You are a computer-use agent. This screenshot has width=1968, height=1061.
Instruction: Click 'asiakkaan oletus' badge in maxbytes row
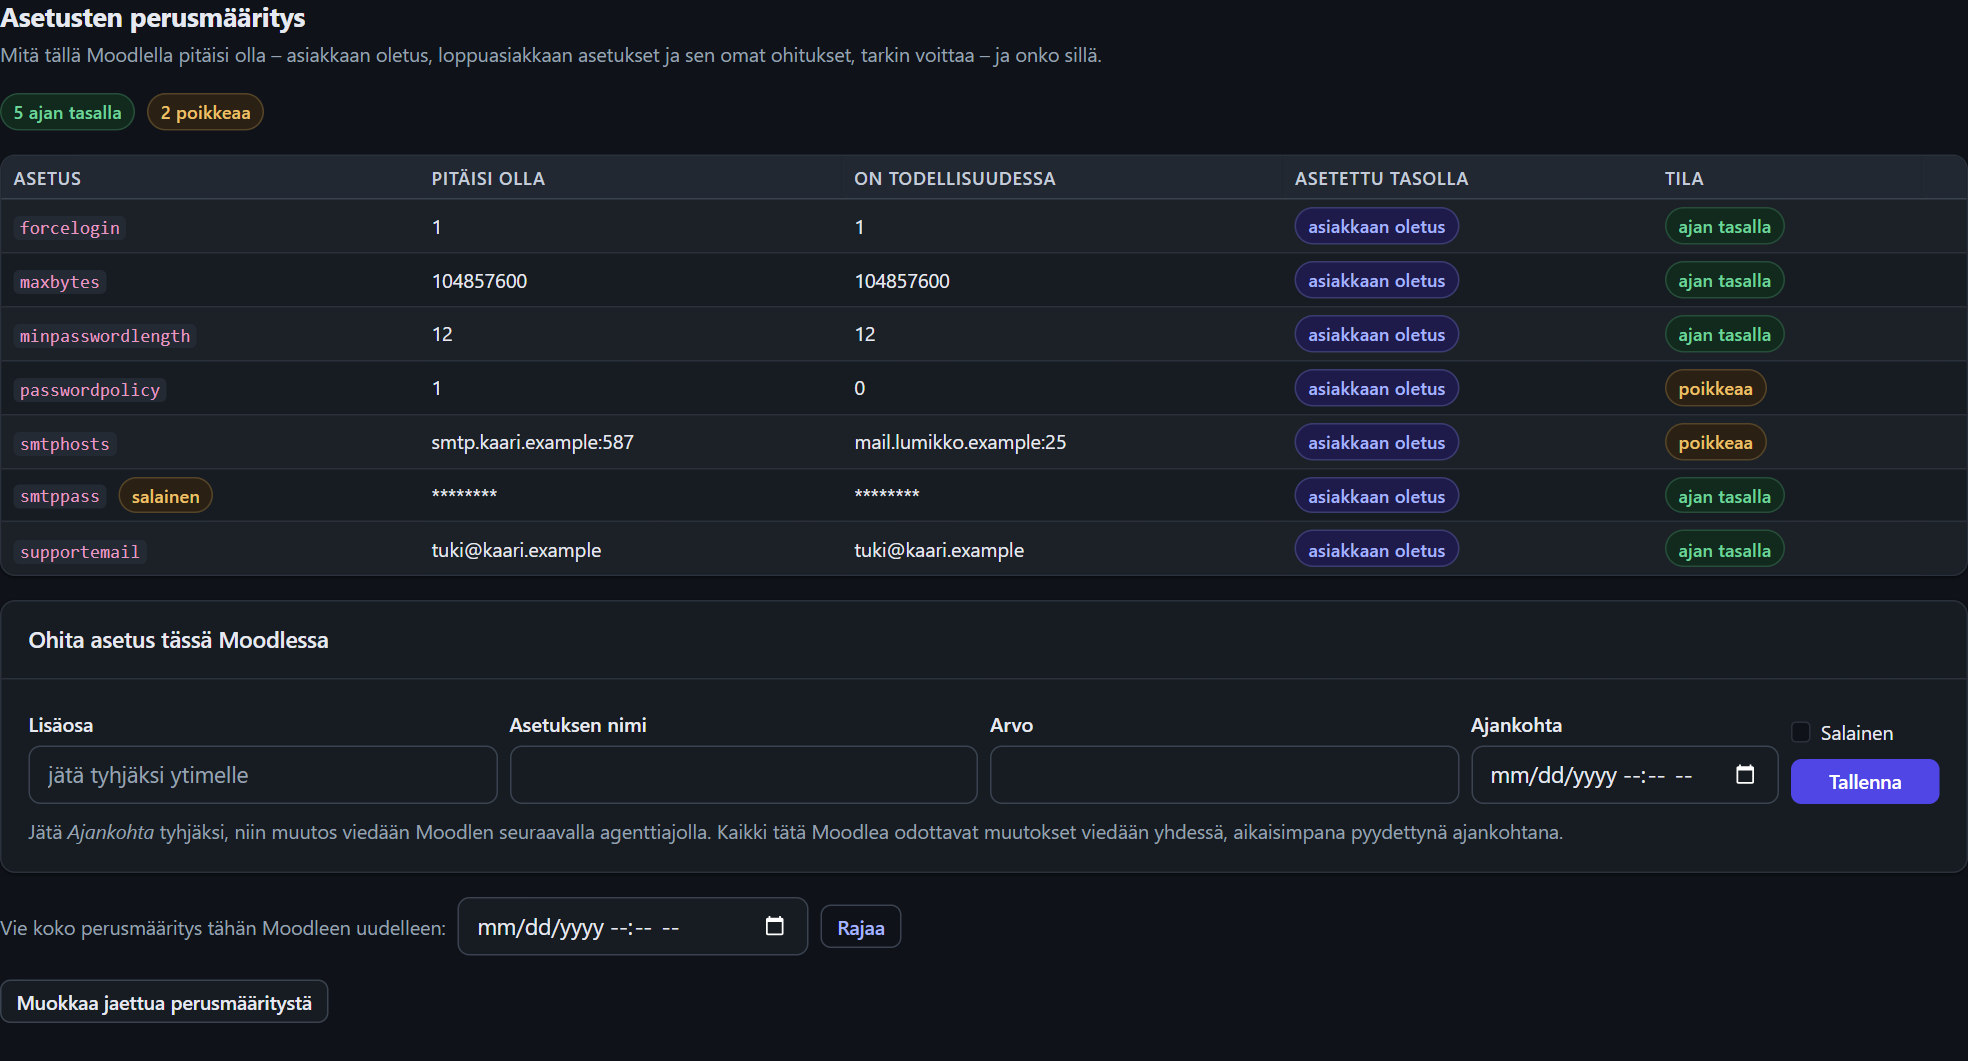(x=1376, y=280)
